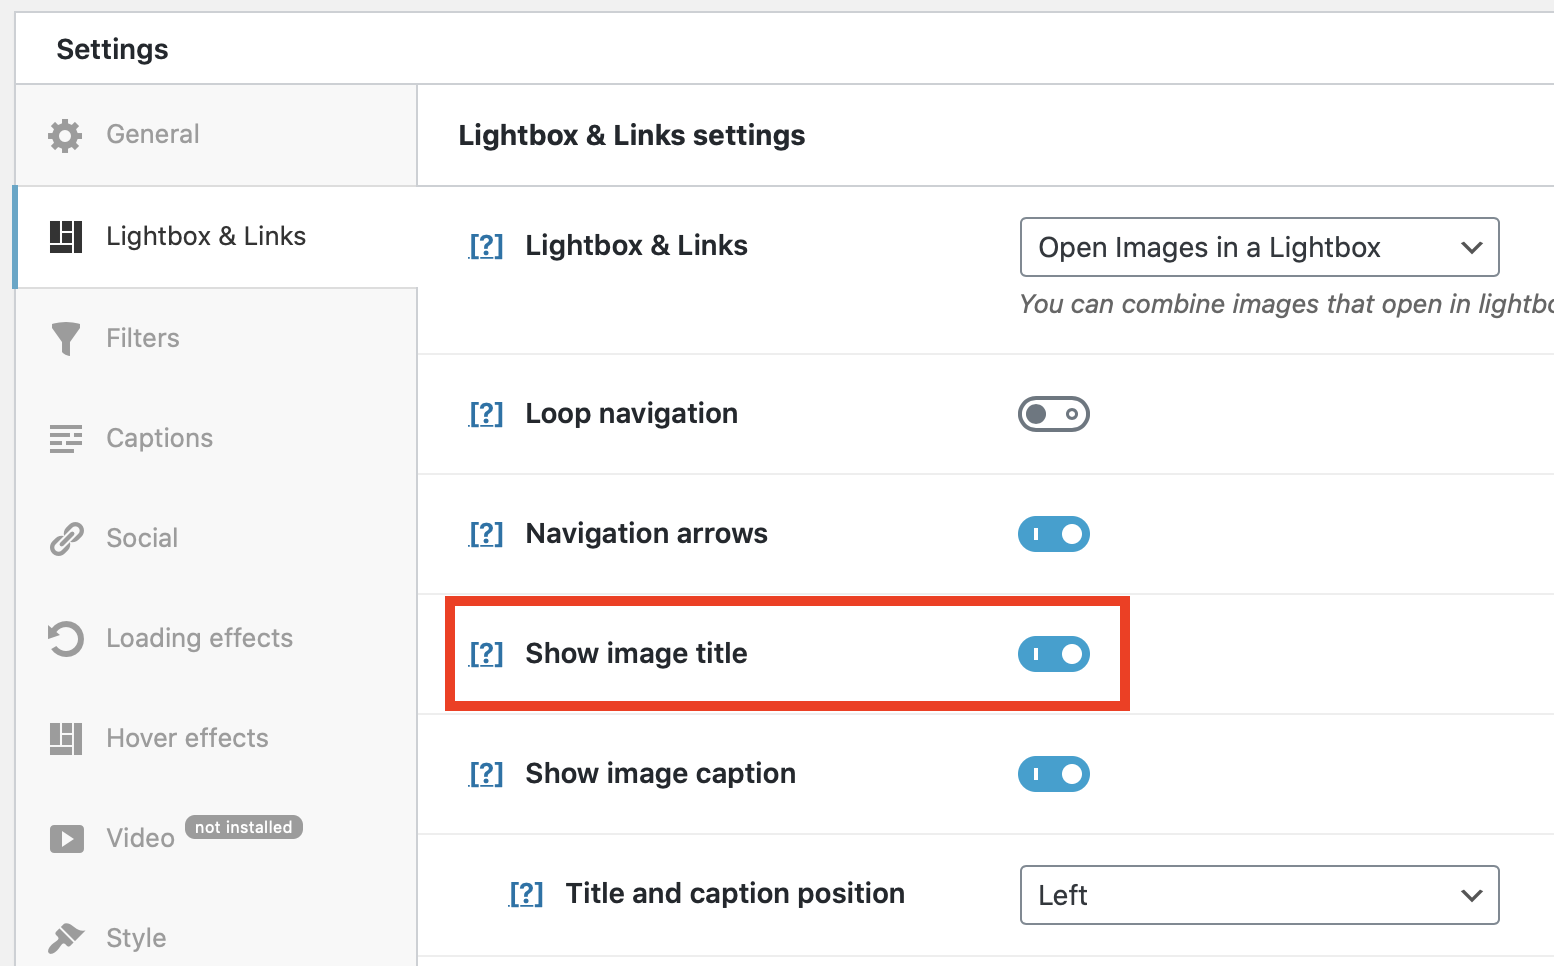The width and height of the screenshot is (1554, 966).
Task: Click the not installed badge next to Video
Action: pyautogui.click(x=243, y=827)
